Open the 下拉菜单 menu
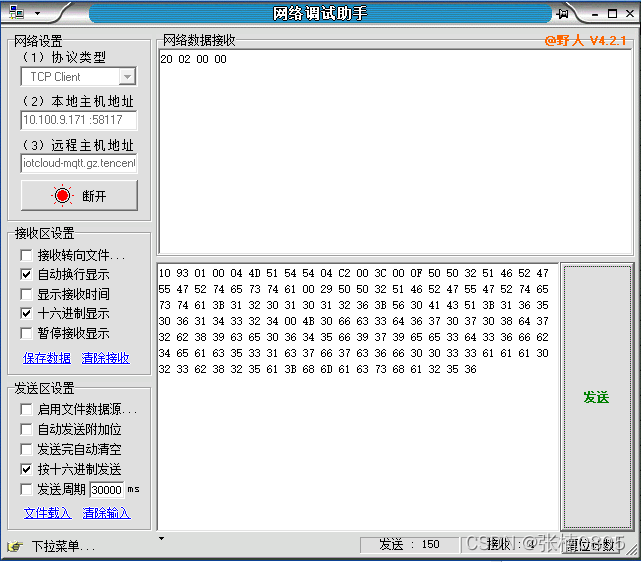The image size is (641, 562). [62, 546]
